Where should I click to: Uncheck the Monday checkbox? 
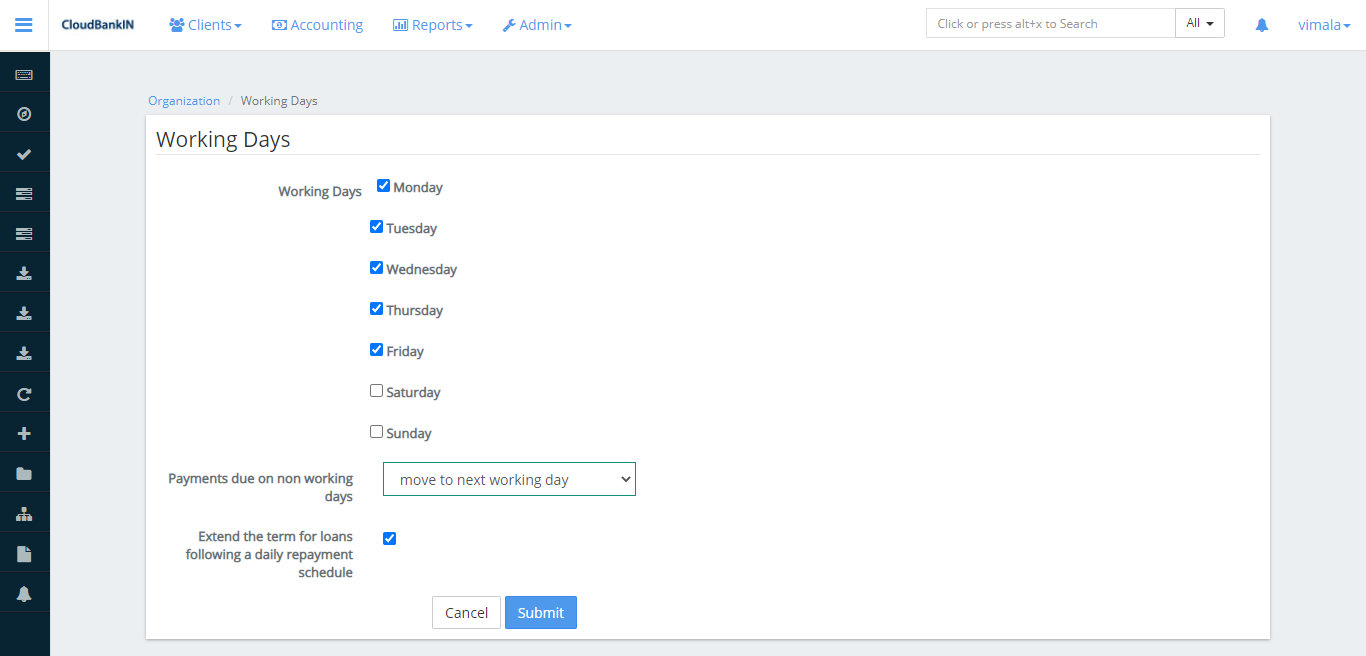(383, 186)
